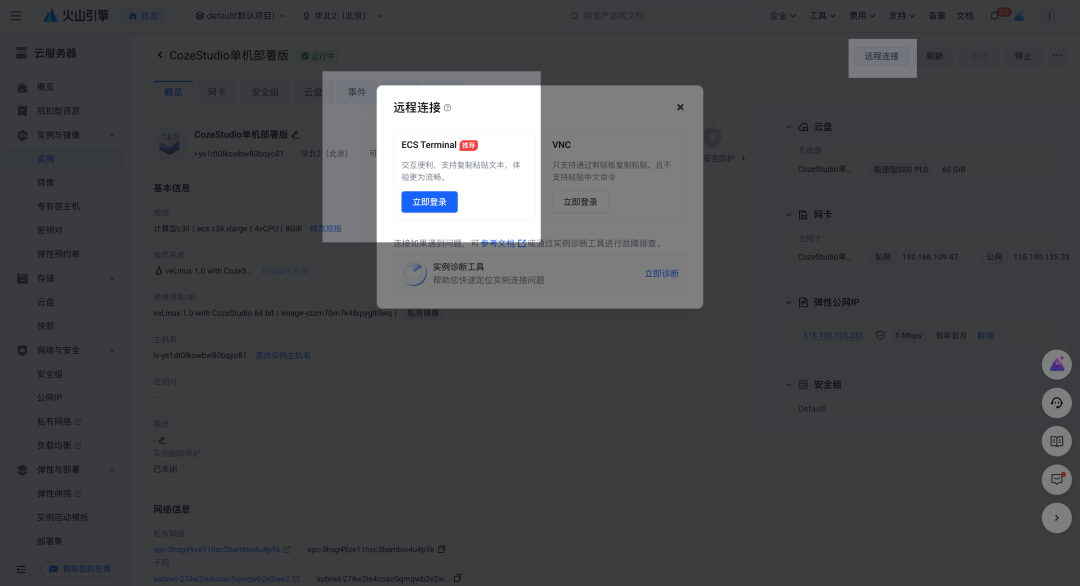Open the 工具 dropdown menu
This screenshot has height=586, width=1080.
822,16
